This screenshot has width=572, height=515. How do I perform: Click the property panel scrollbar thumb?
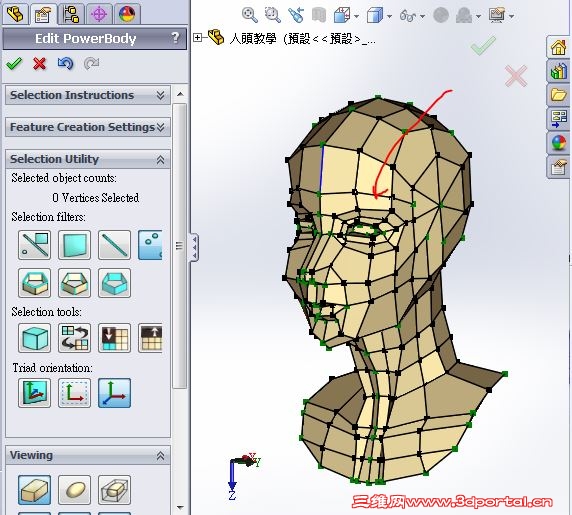click(x=180, y=246)
